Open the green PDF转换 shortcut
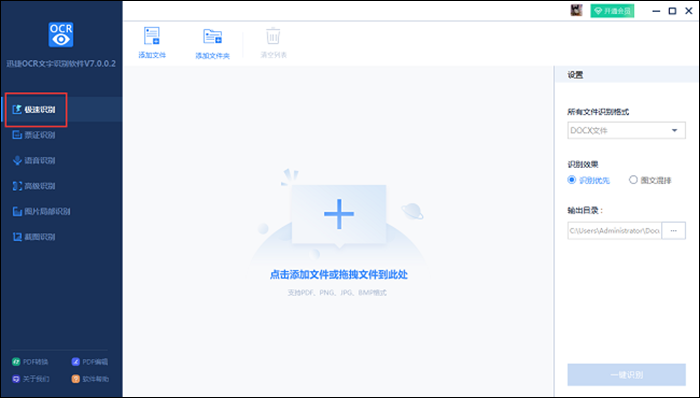 (x=30, y=362)
